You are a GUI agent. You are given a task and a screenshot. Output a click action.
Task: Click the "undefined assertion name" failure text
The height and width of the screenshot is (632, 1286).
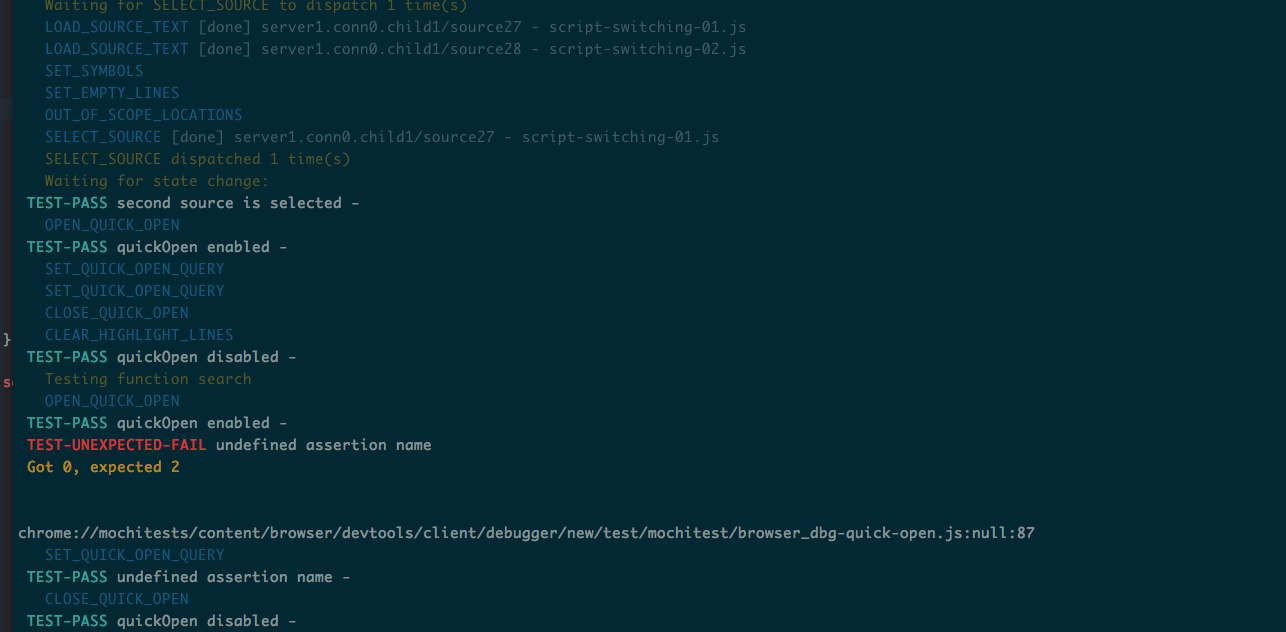[x=323, y=445]
